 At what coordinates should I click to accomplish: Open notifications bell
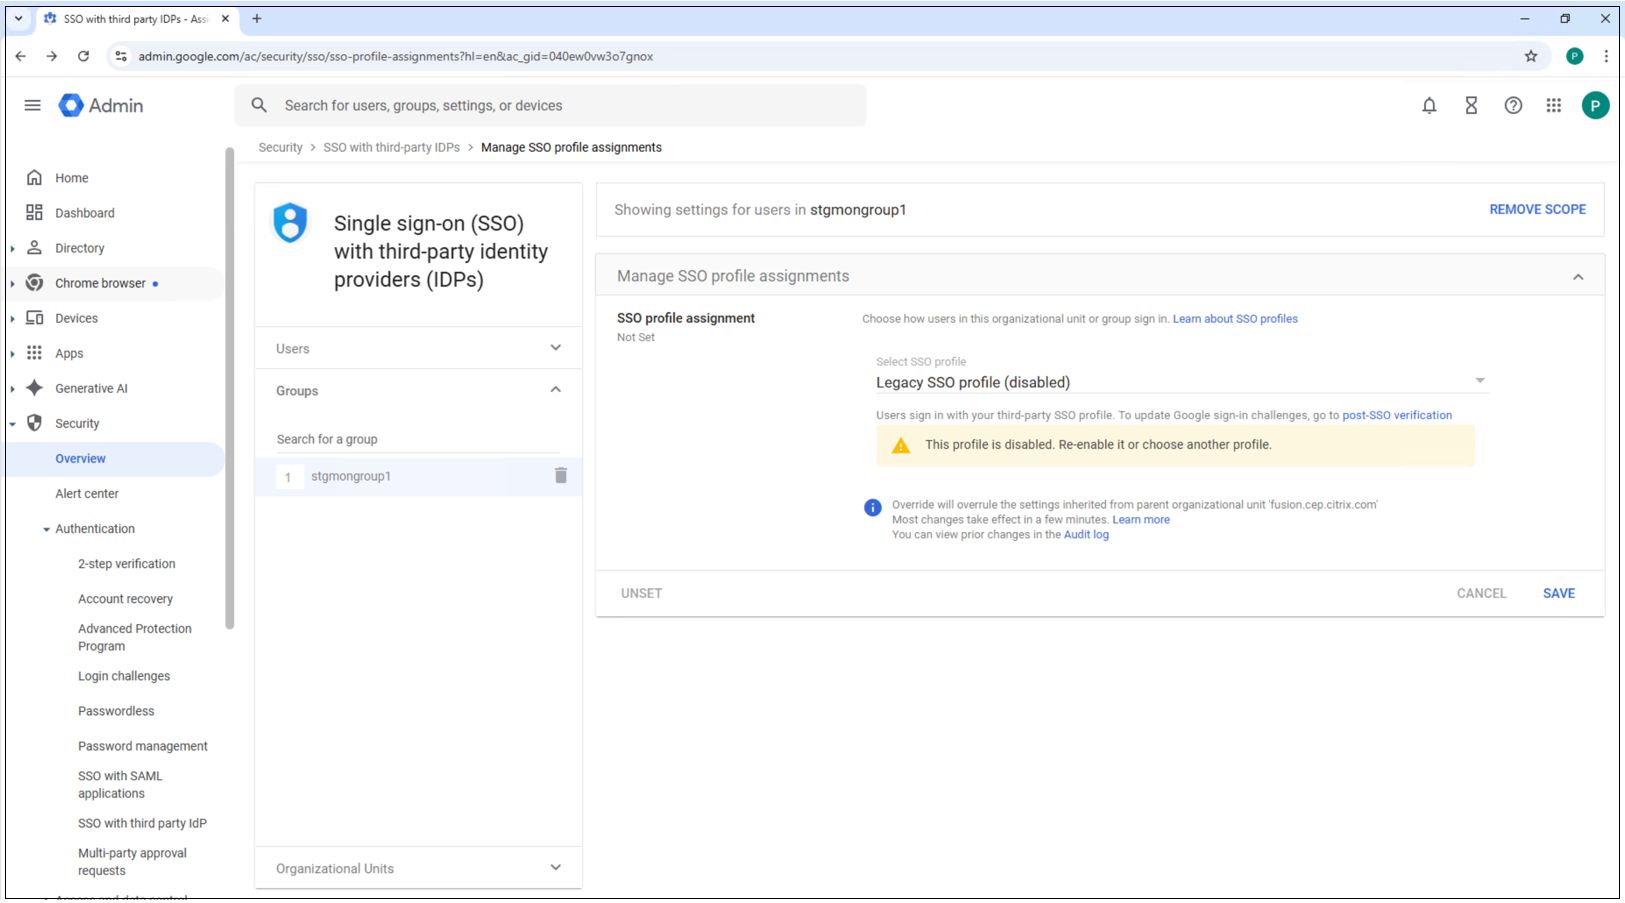pos(1429,105)
